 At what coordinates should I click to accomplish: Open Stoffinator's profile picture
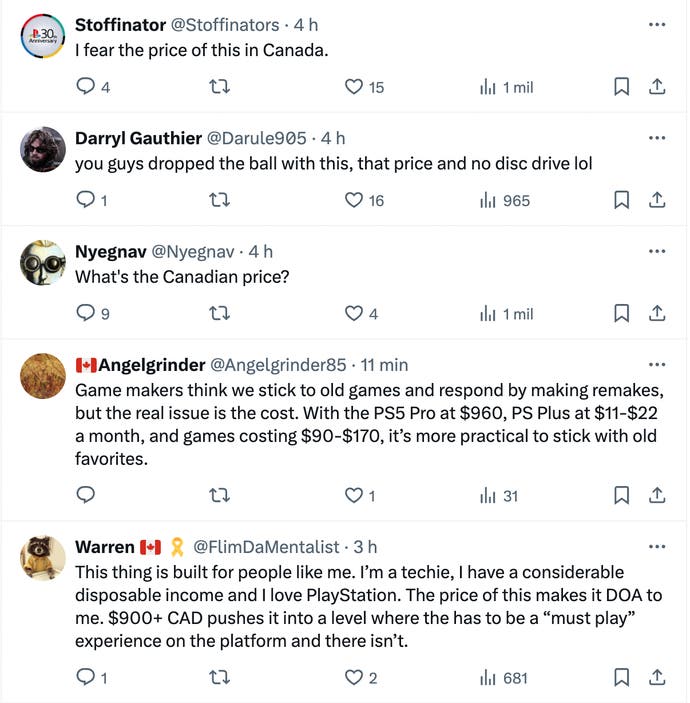(x=43, y=35)
